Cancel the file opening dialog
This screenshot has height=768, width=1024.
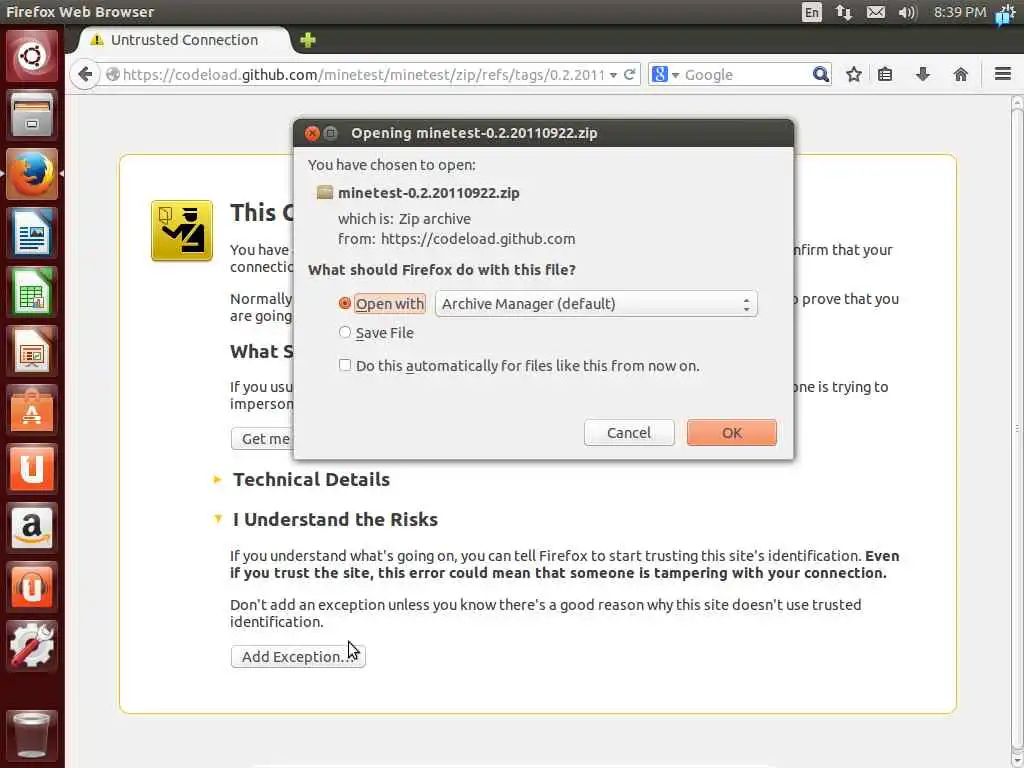pyautogui.click(x=628, y=432)
